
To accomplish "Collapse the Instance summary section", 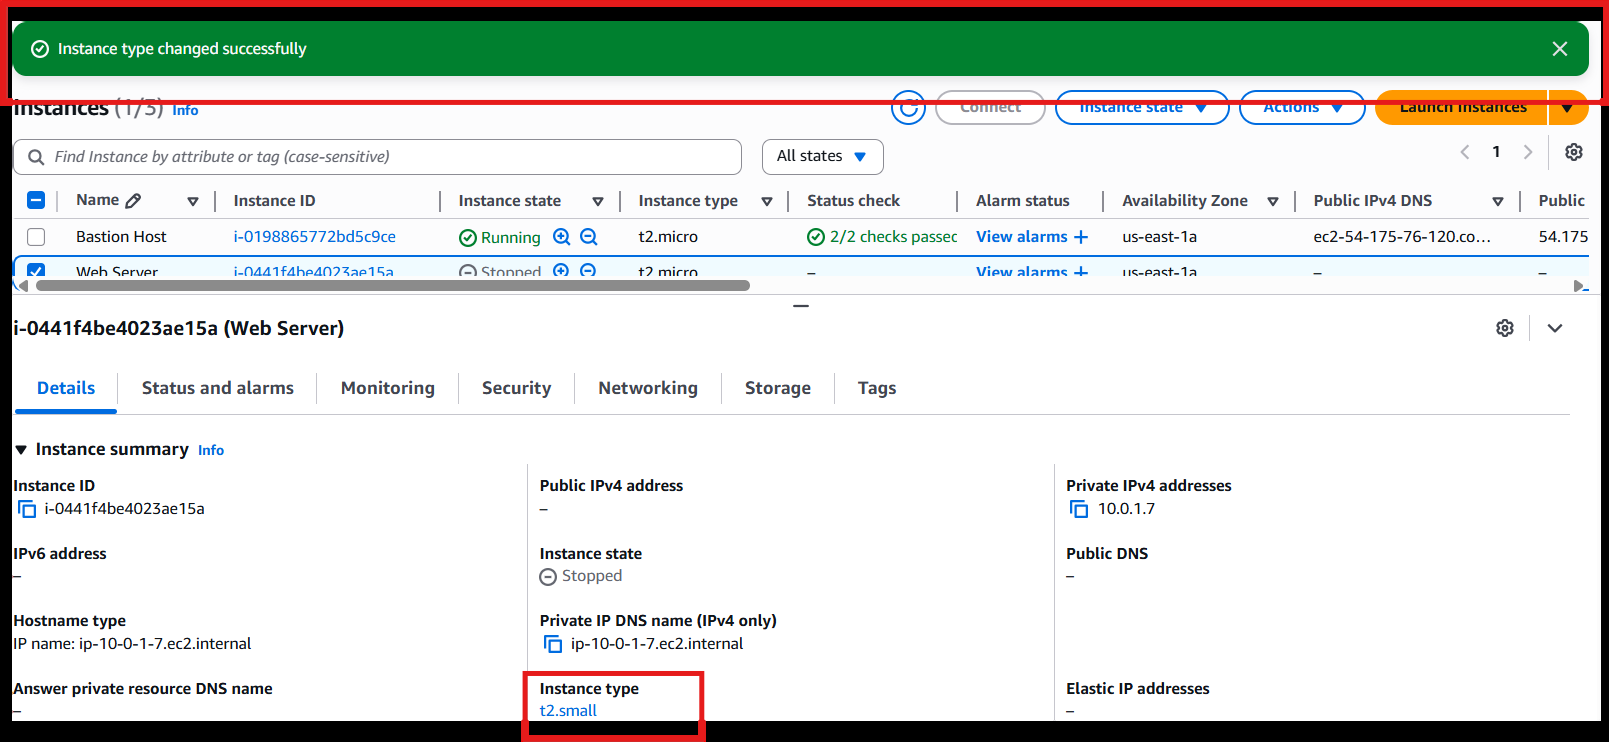I will point(21,450).
